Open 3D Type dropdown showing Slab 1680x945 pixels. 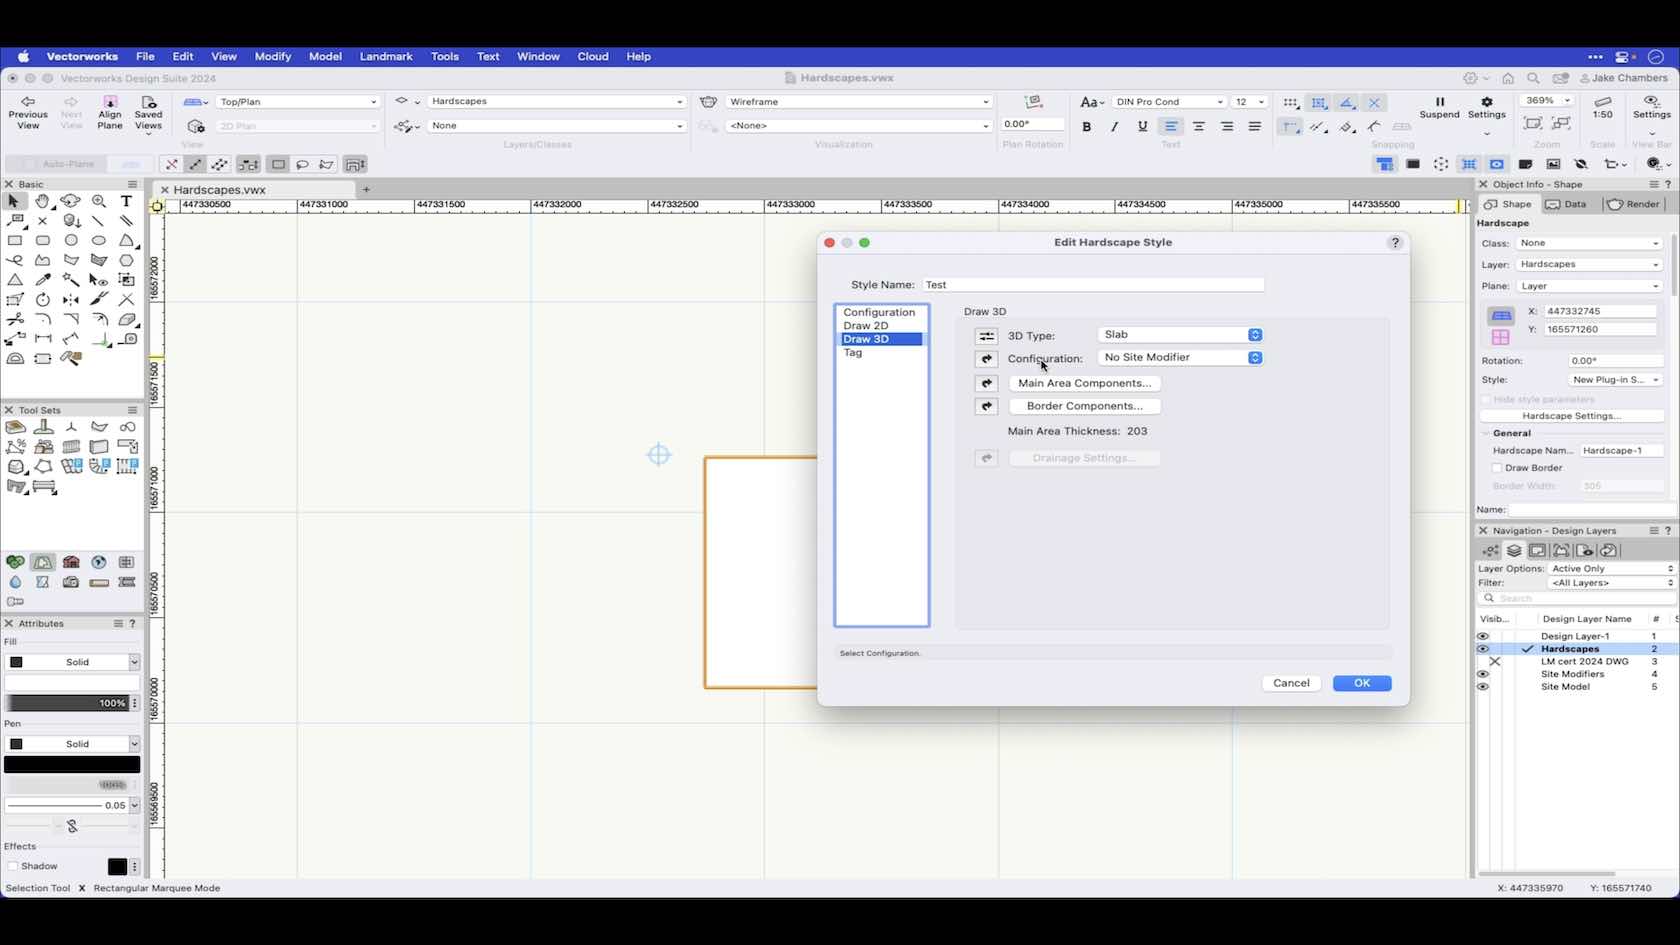tap(1180, 335)
